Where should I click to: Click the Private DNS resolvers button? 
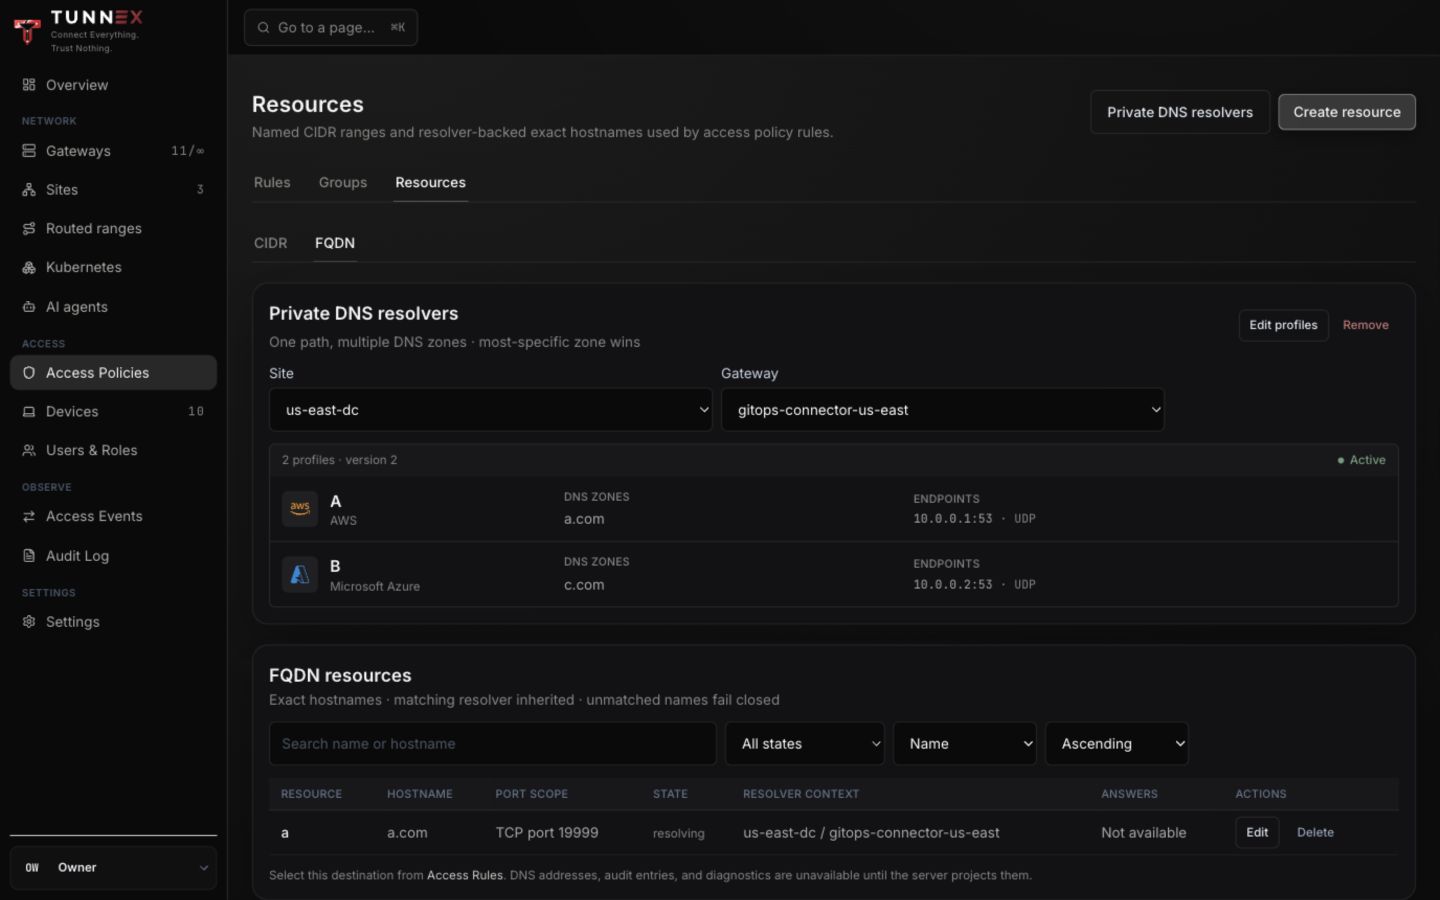[1180, 112]
